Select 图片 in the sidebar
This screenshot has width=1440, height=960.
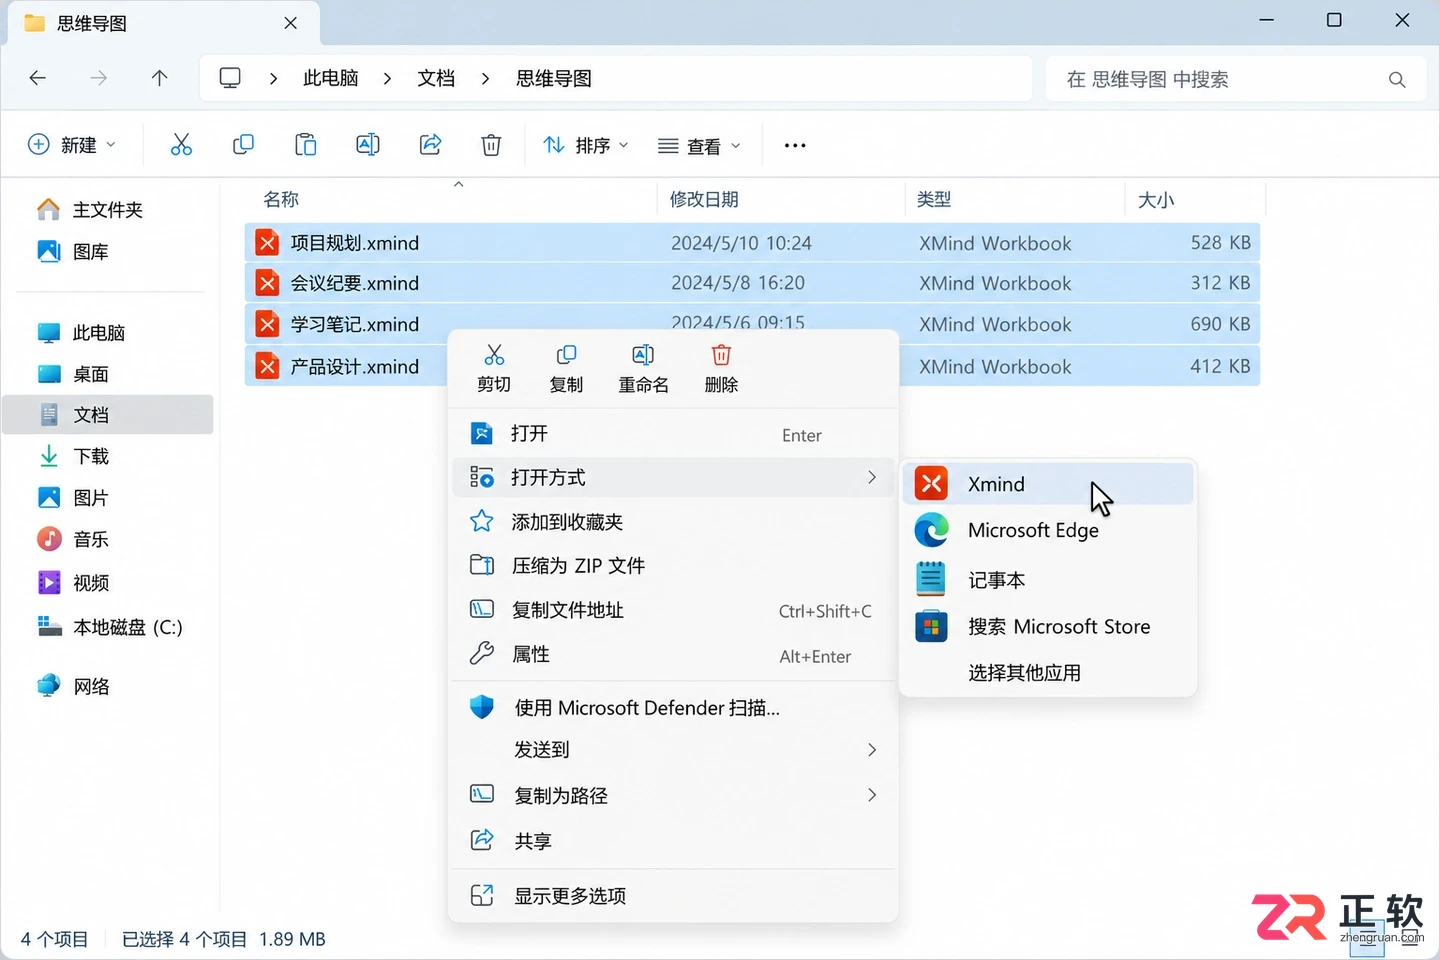[110, 497]
